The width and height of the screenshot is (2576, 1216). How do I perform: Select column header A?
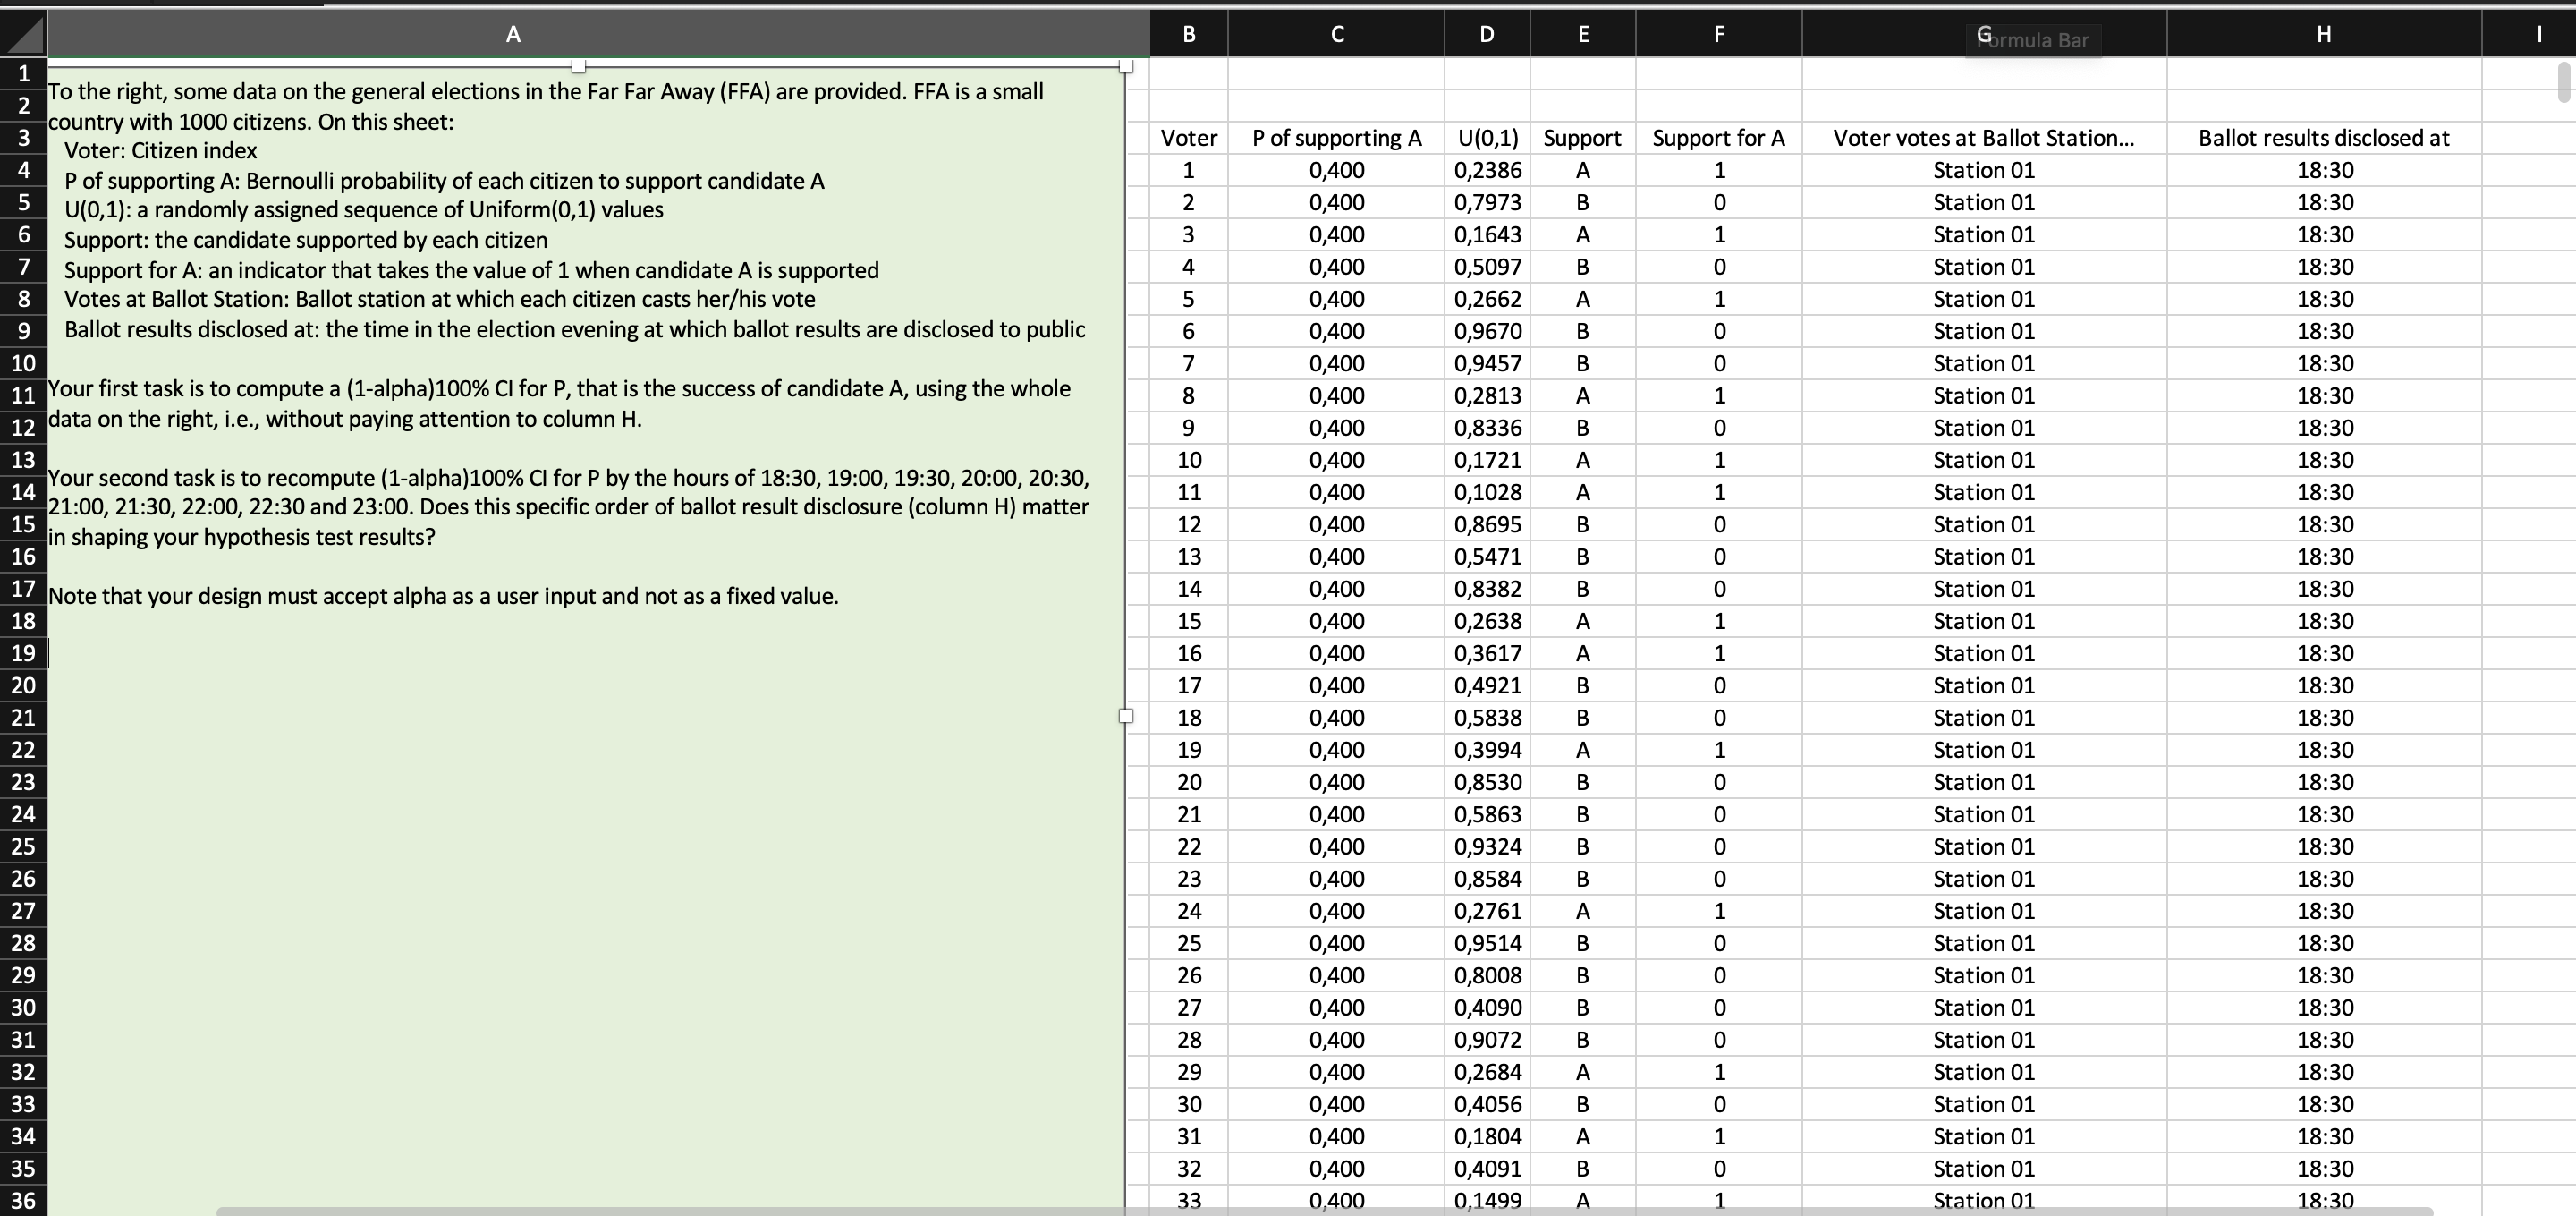point(513,33)
